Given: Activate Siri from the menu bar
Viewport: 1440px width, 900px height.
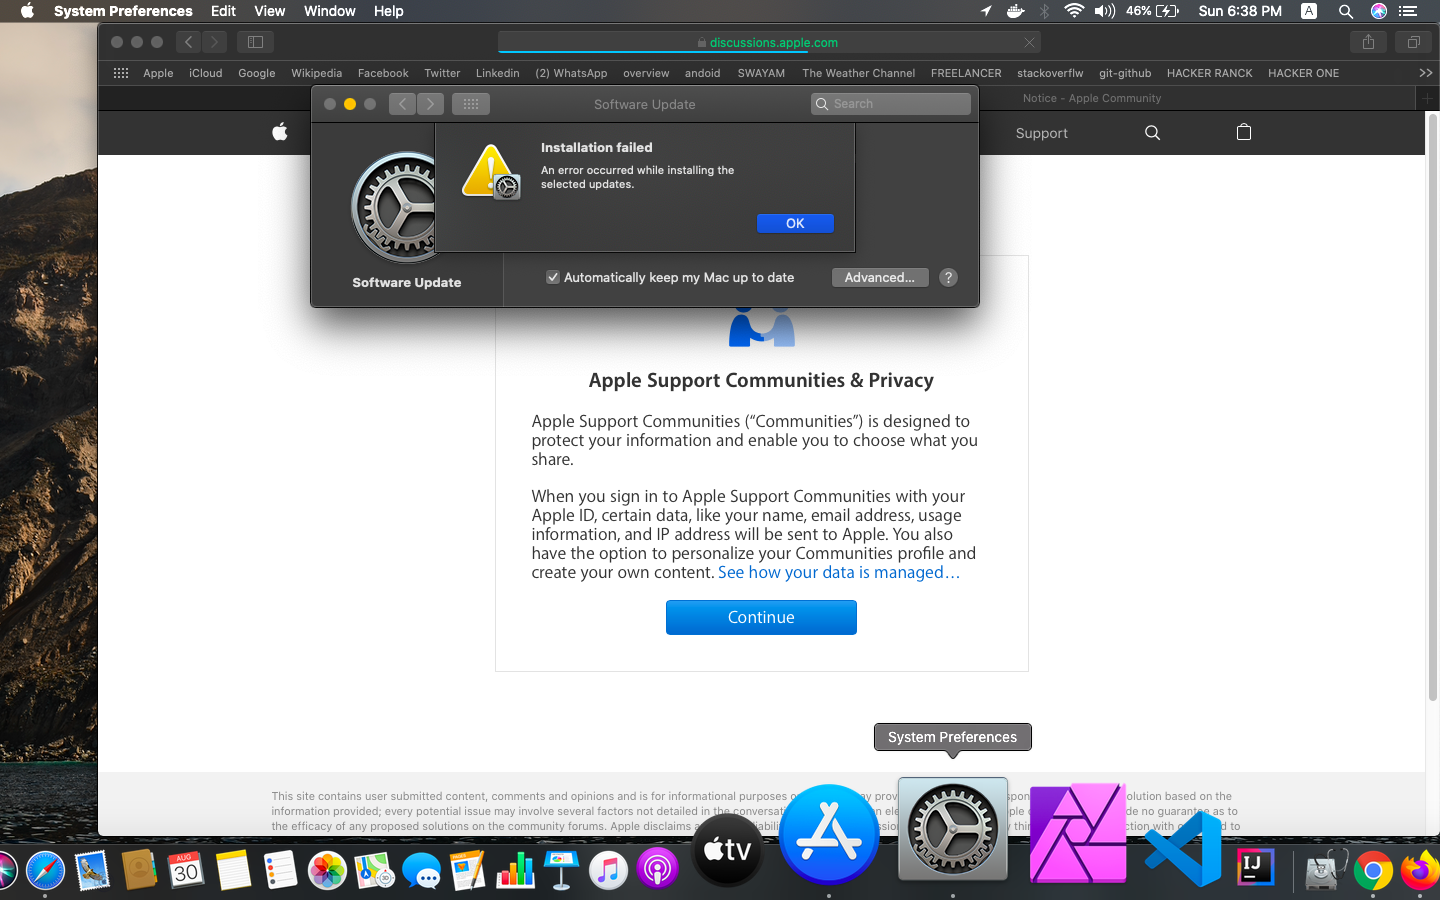Looking at the screenshot, I should (x=1379, y=11).
